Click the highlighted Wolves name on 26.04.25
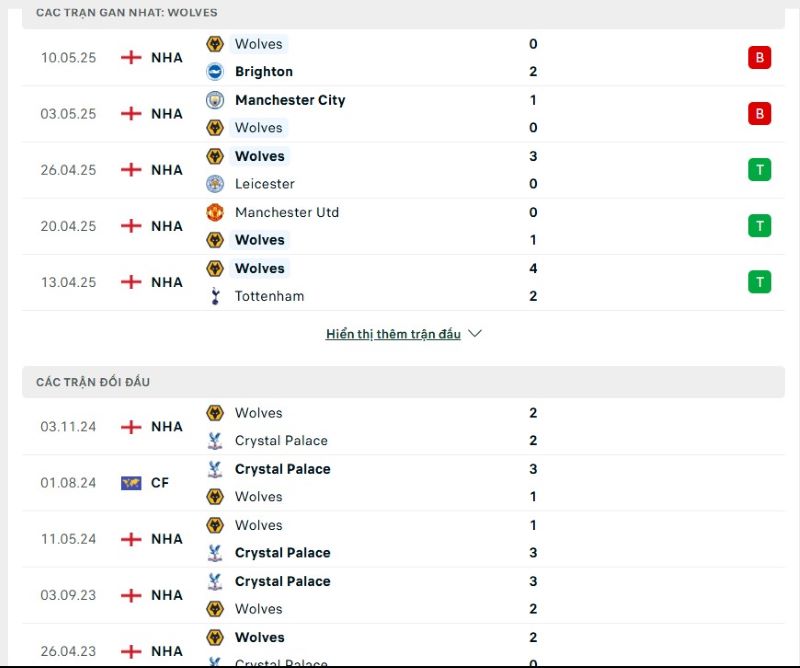The height and width of the screenshot is (668, 800). click(260, 156)
